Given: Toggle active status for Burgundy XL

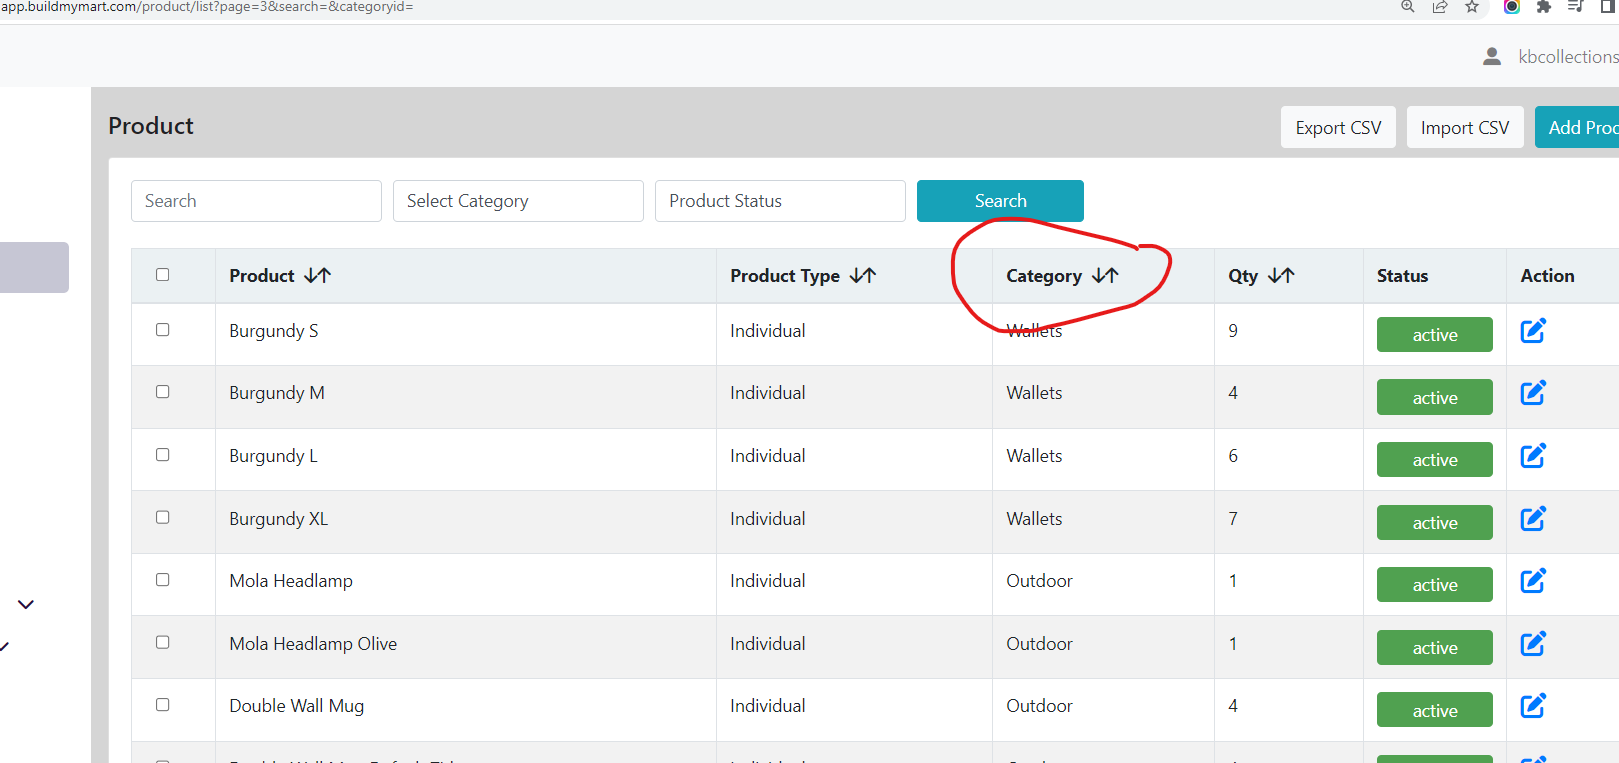Looking at the screenshot, I should [1435, 522].
